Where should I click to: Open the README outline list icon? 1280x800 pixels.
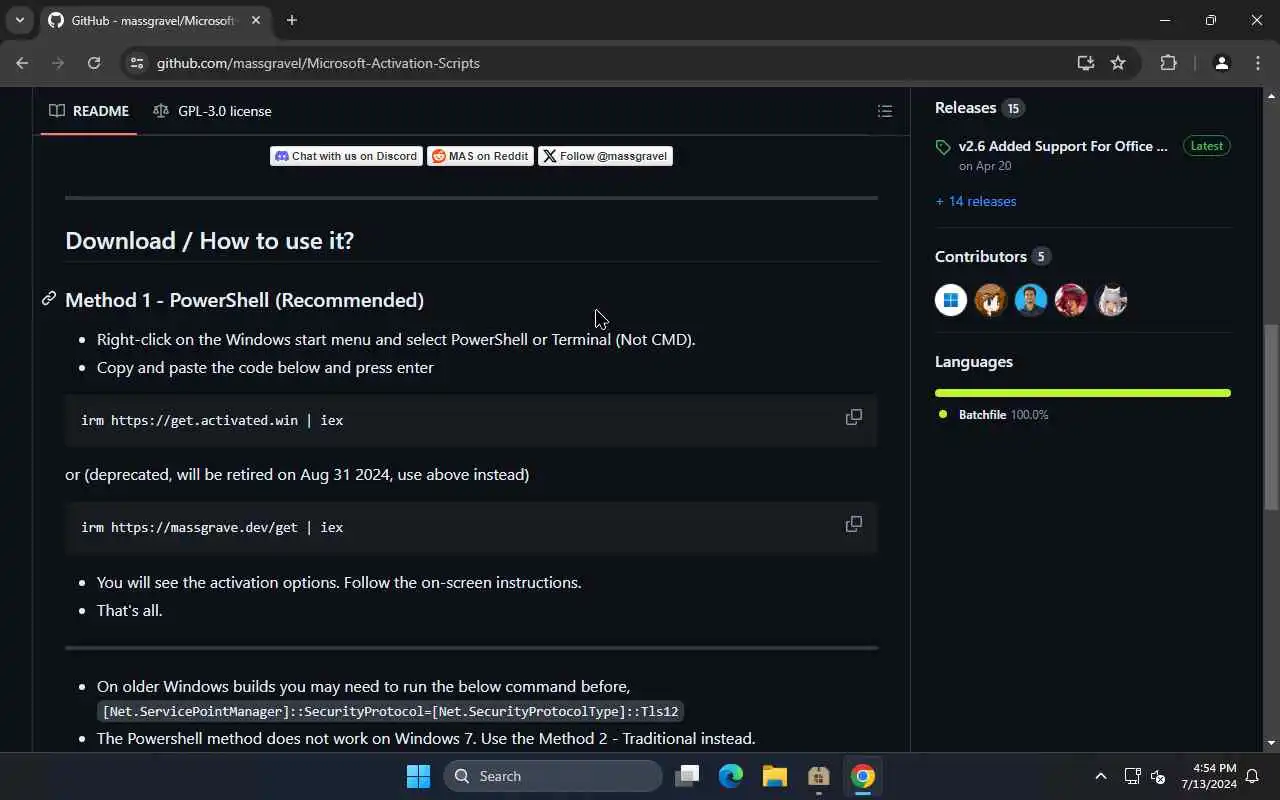point(885,111)
